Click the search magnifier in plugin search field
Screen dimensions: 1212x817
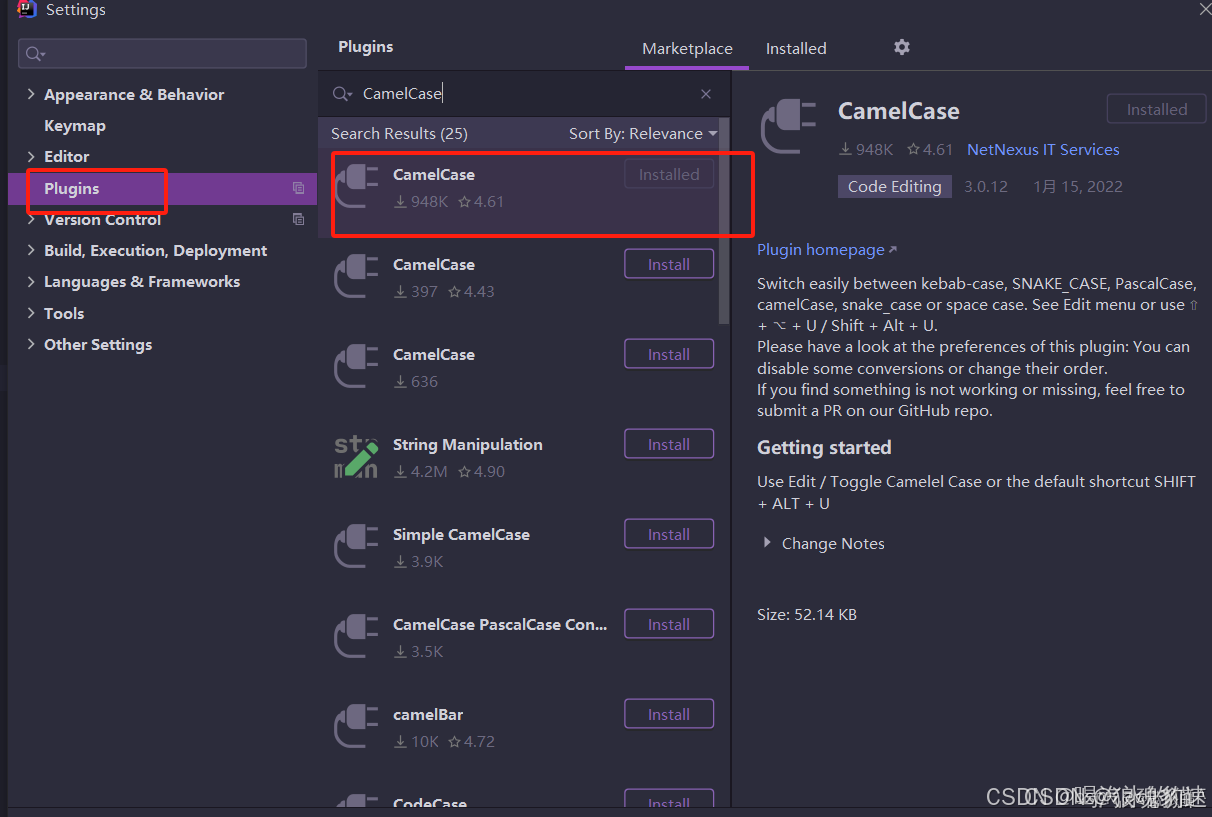click(341, 94)
